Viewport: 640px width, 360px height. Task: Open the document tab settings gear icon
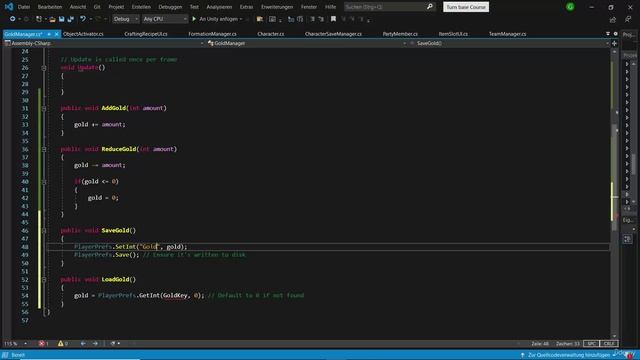[x=616, y=34]
